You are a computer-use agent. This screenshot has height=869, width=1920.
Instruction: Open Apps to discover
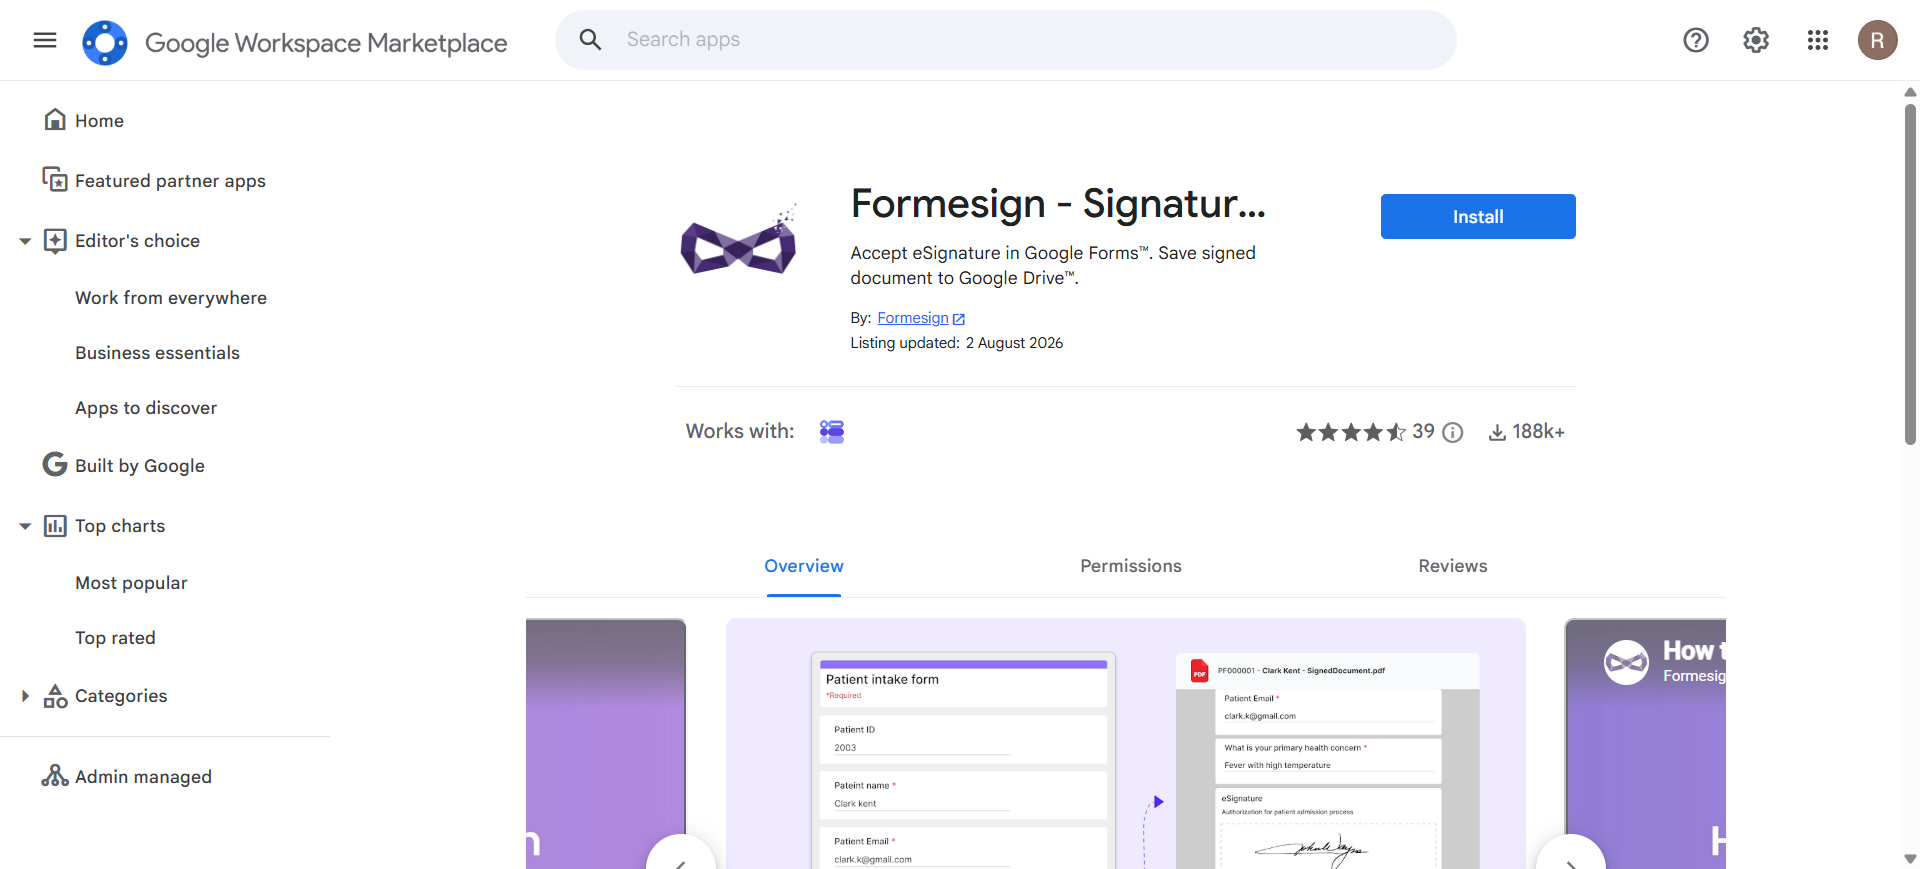click(x=146, y=408)
